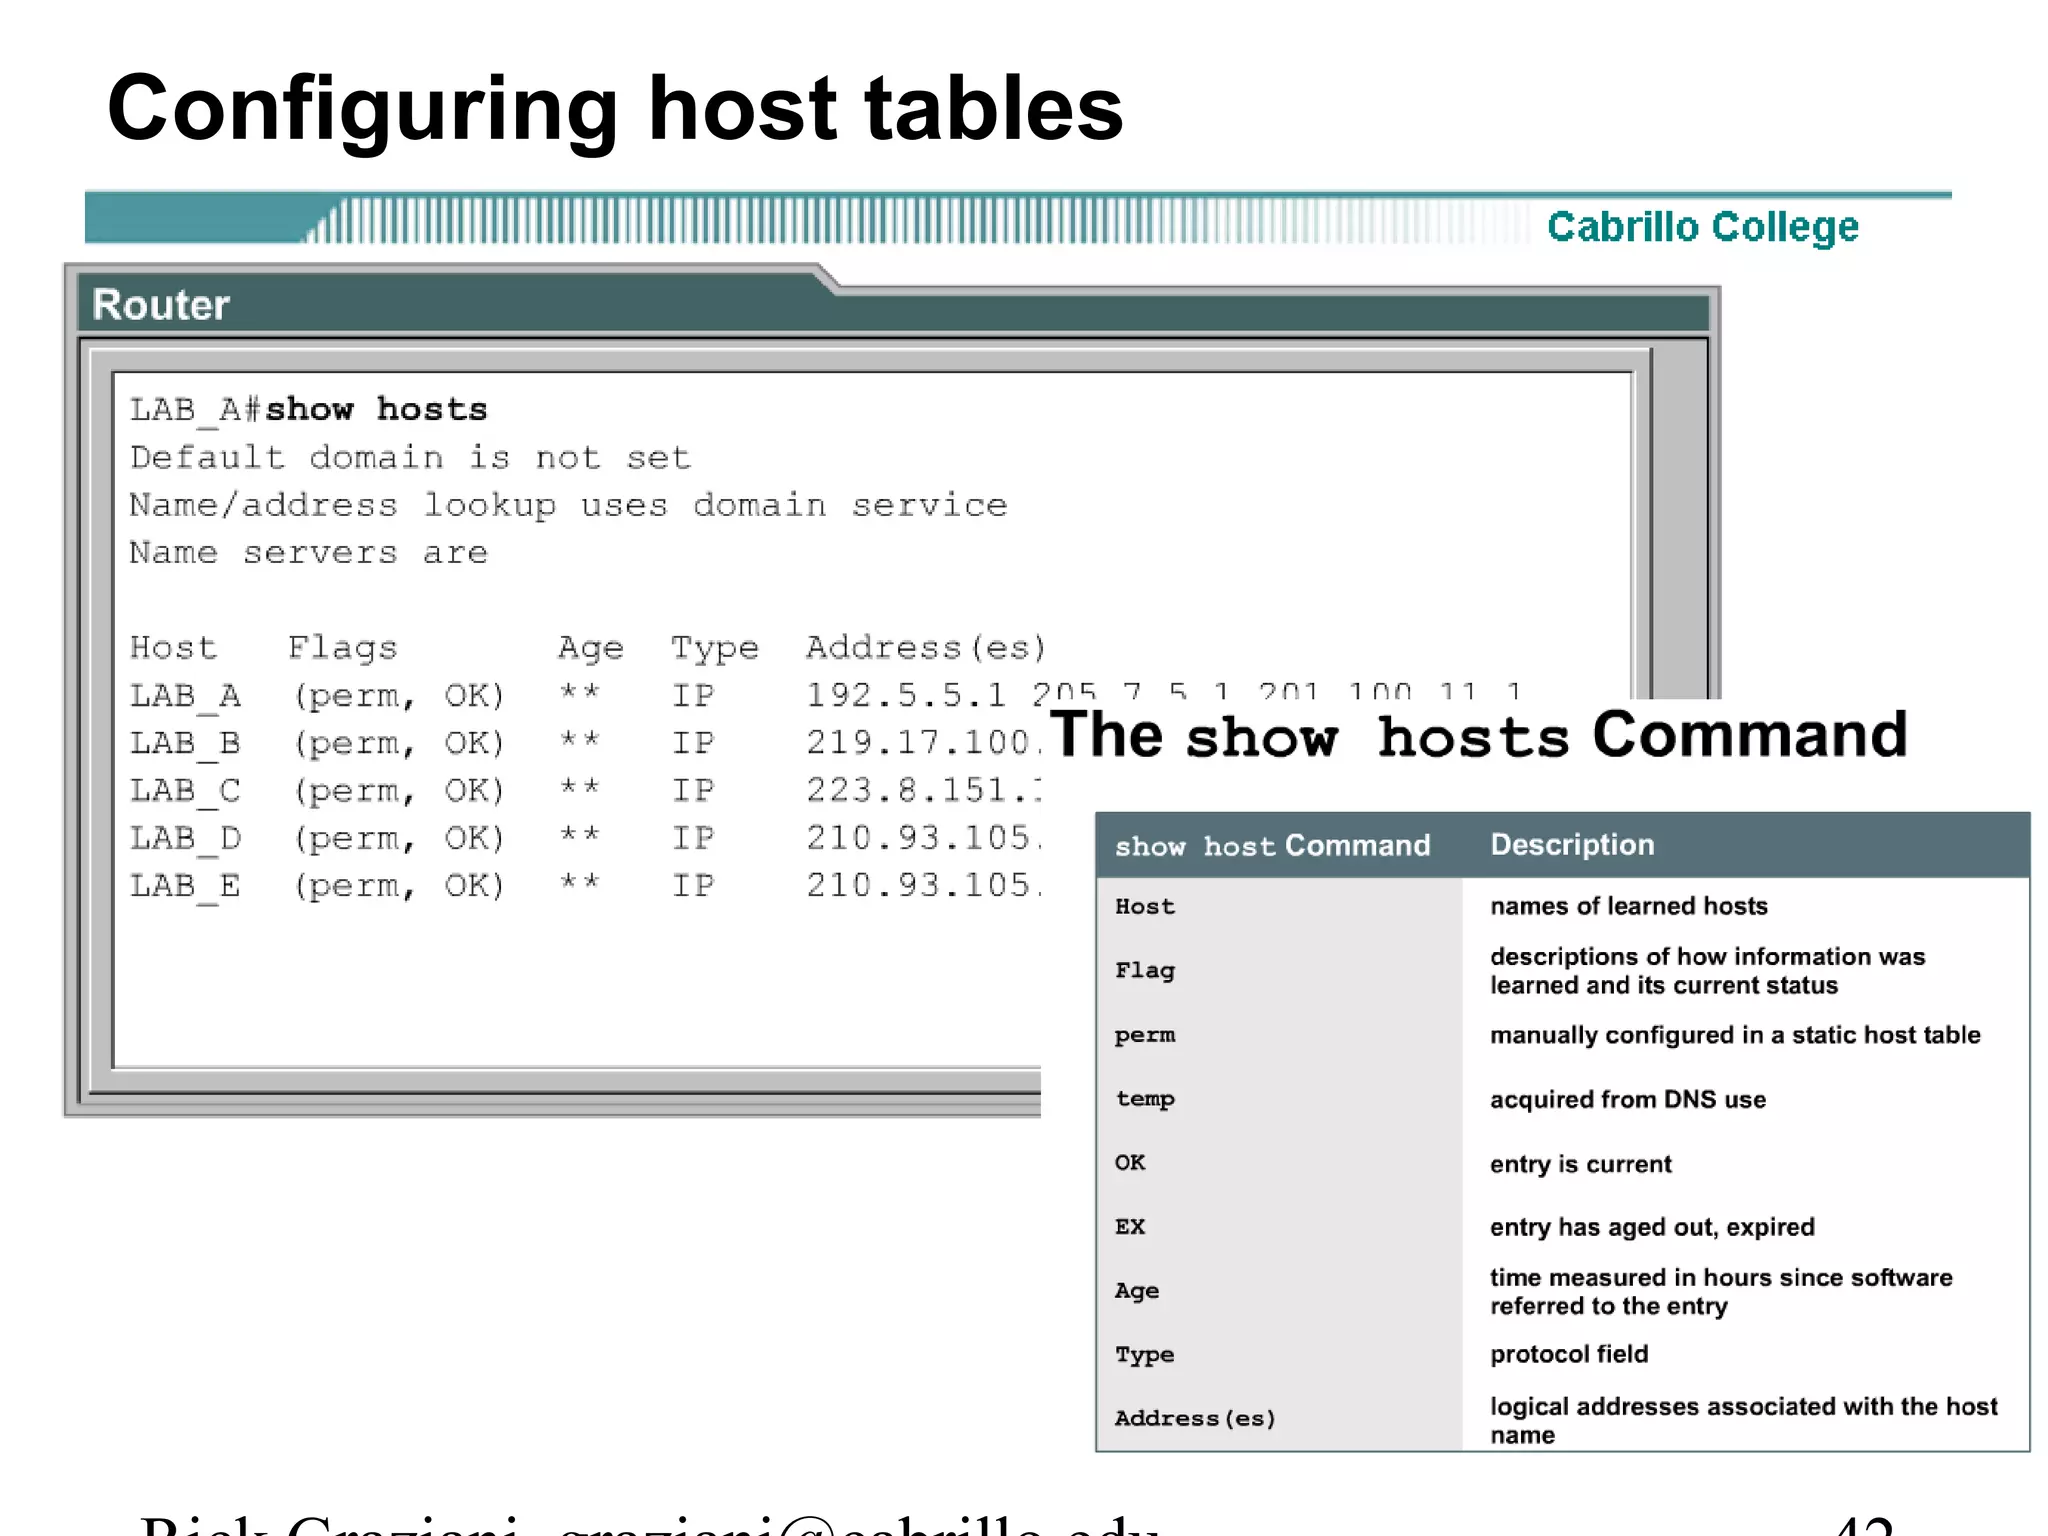Click 'protocol field' description
The width and height of the screenshot is (2048, 1536).
(1569, 1354)
